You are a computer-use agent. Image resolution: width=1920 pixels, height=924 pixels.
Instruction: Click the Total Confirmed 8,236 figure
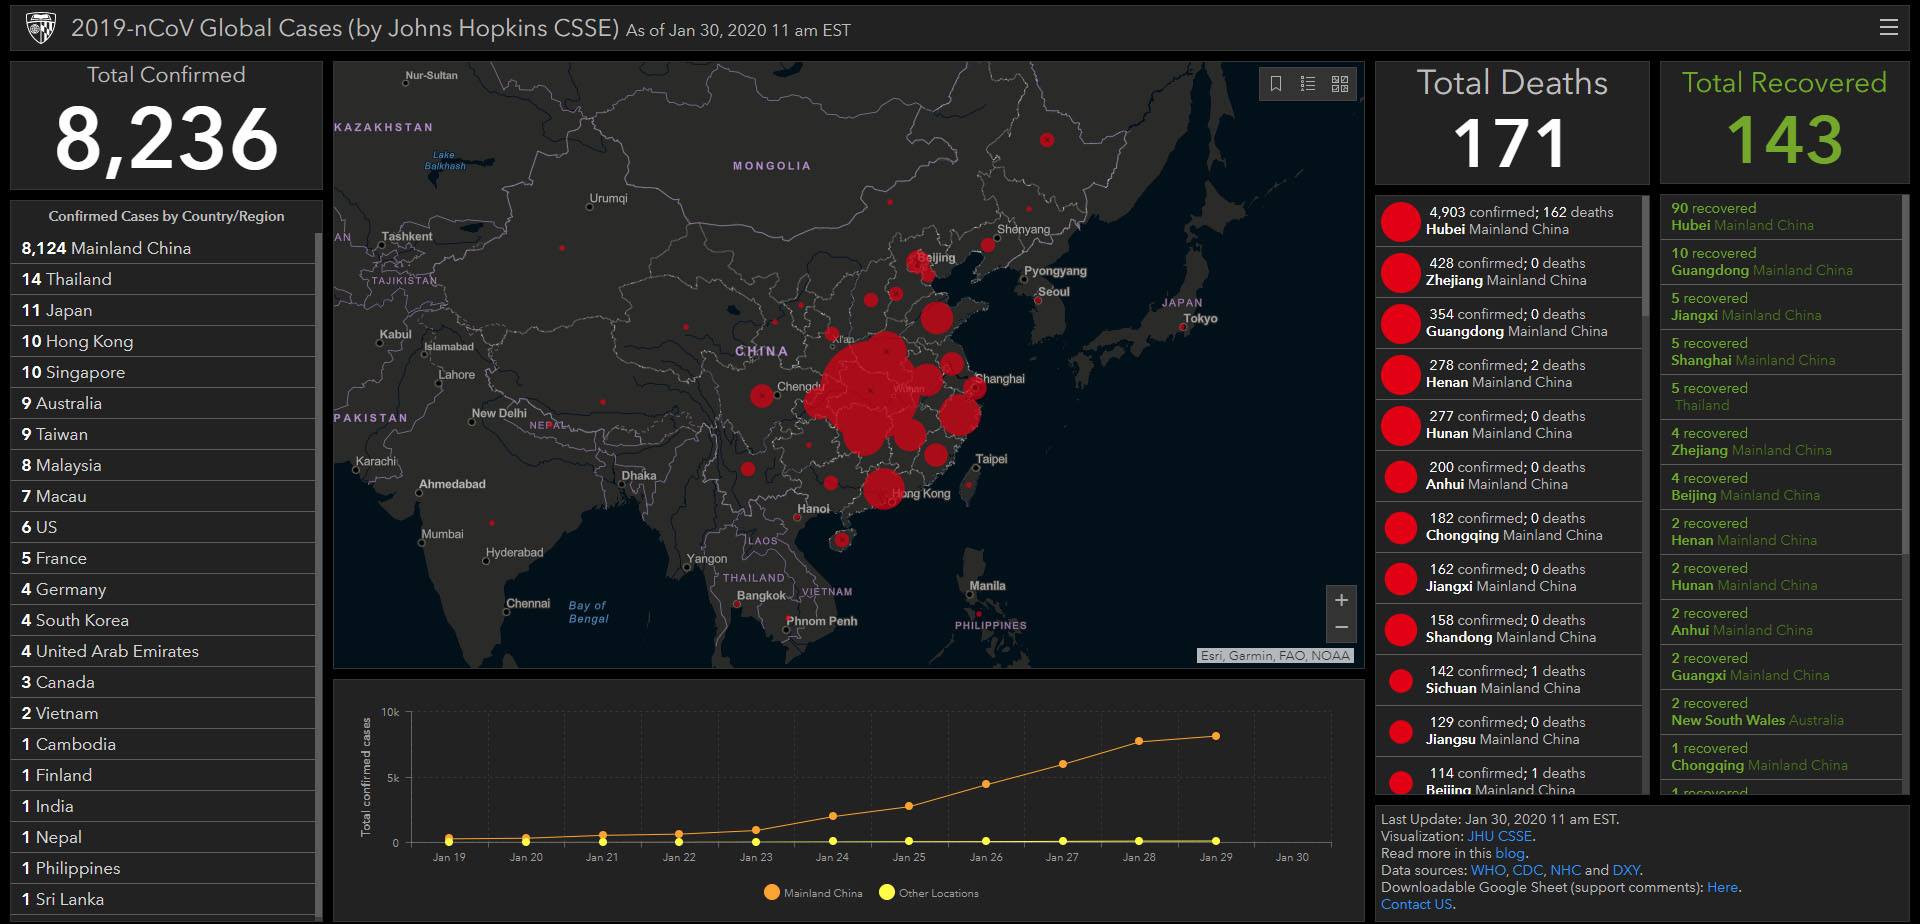166,139
